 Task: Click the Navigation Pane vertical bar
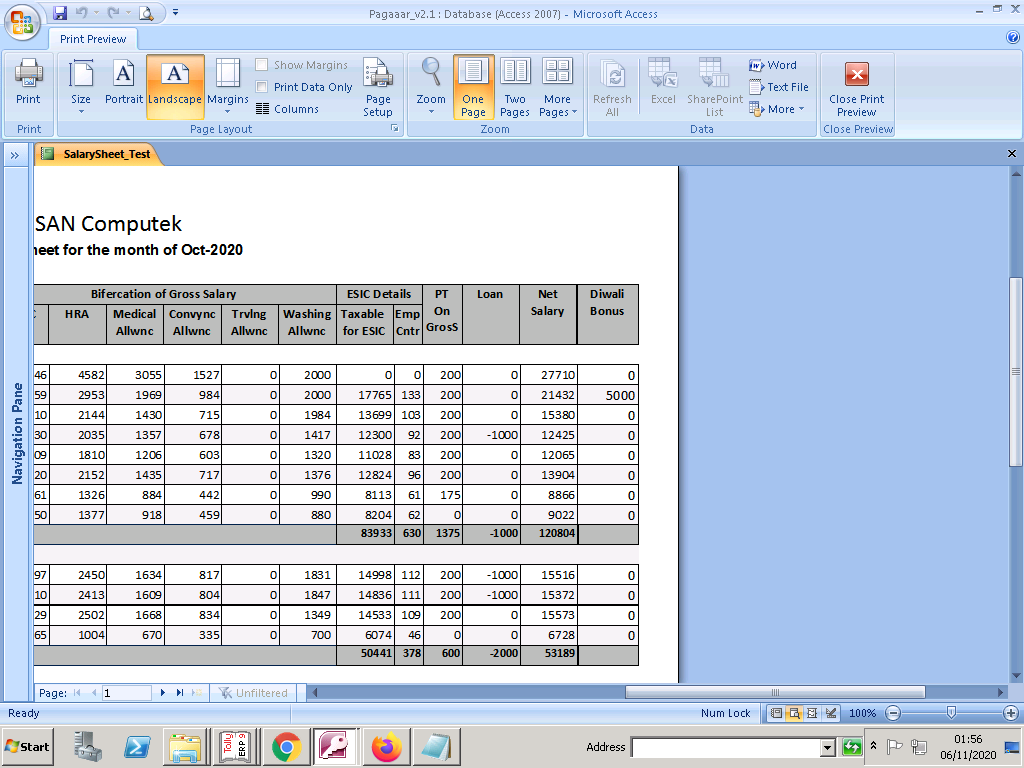pos(17,433)
